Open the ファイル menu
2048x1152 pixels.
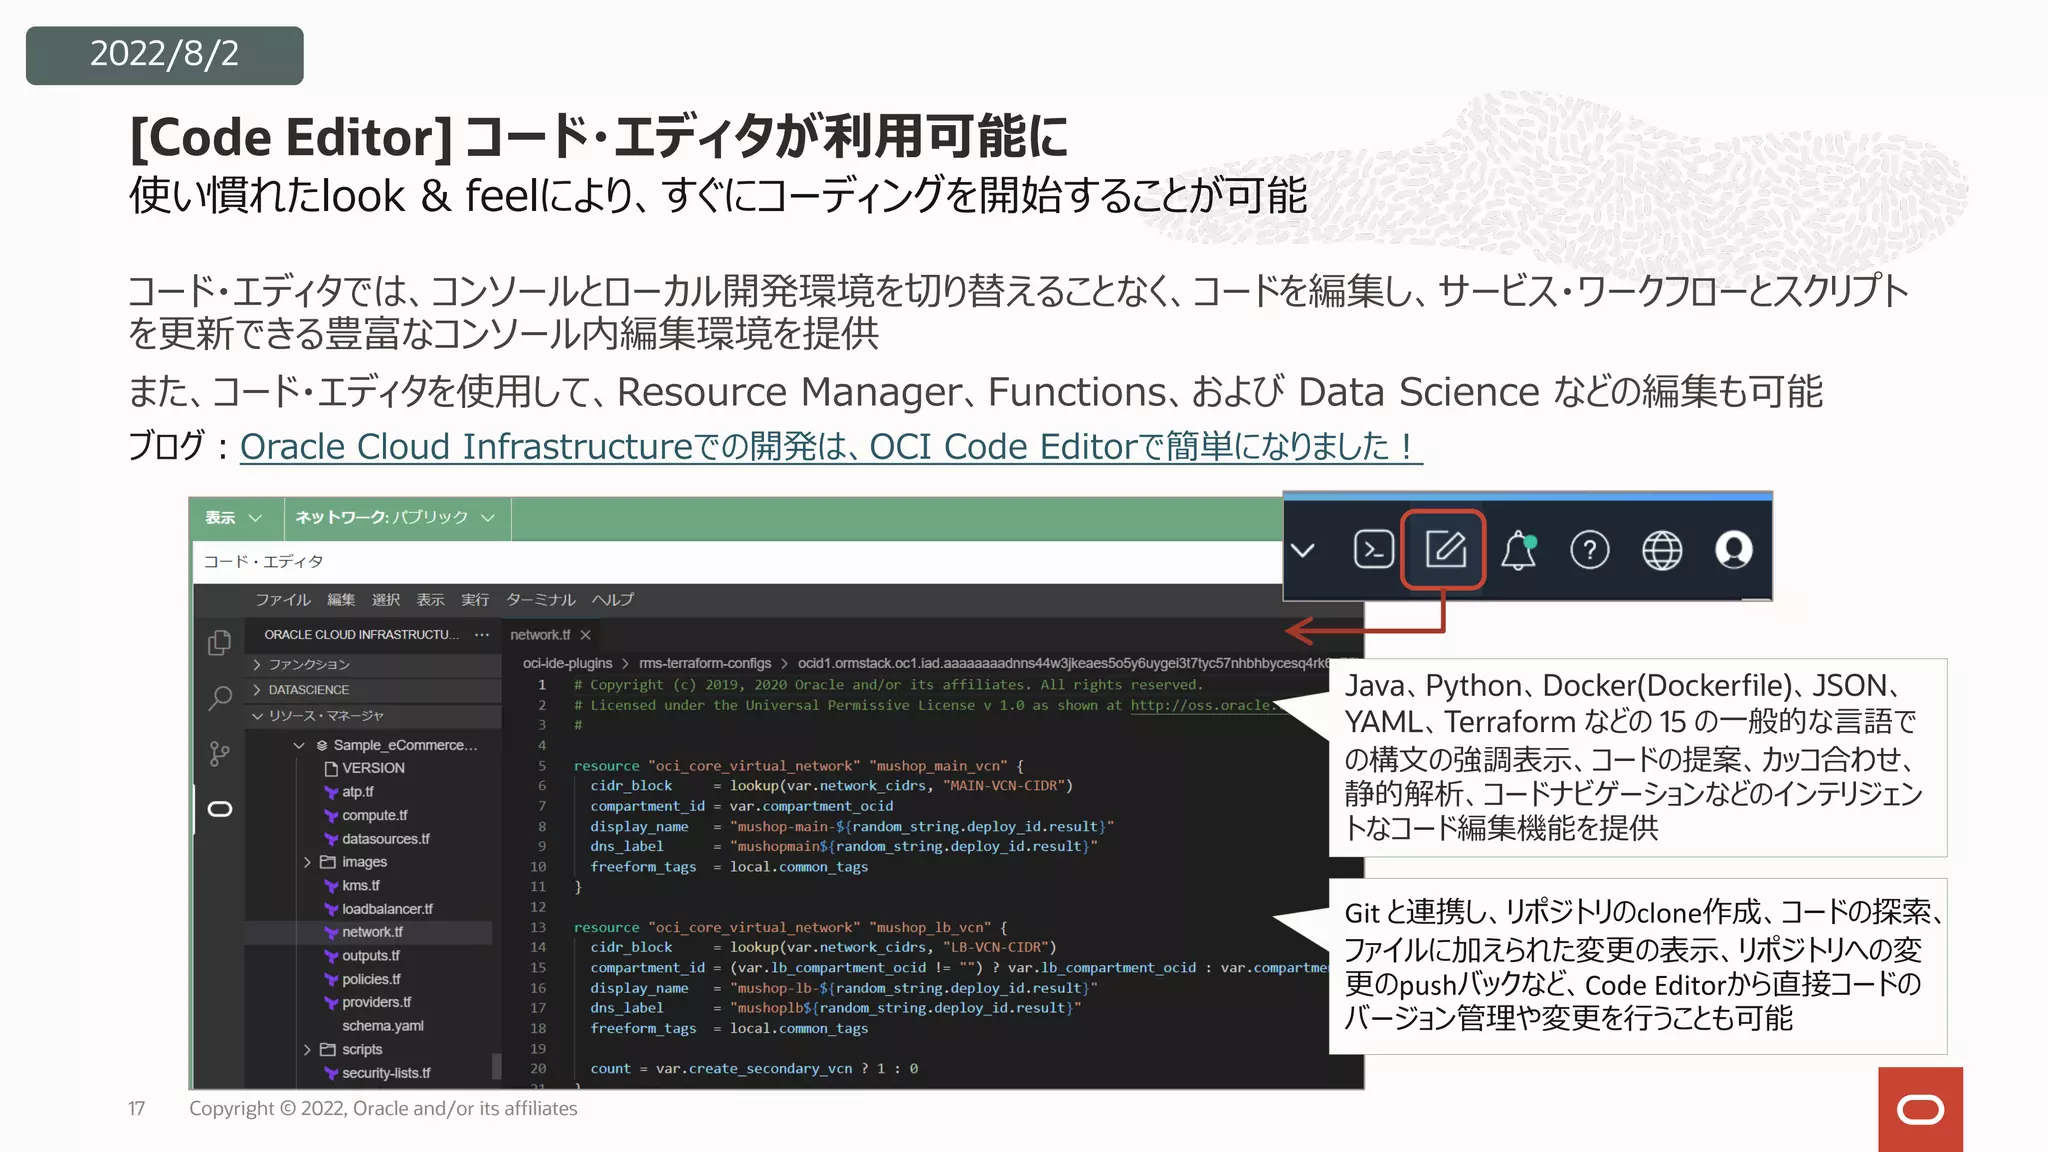[283, 600]
